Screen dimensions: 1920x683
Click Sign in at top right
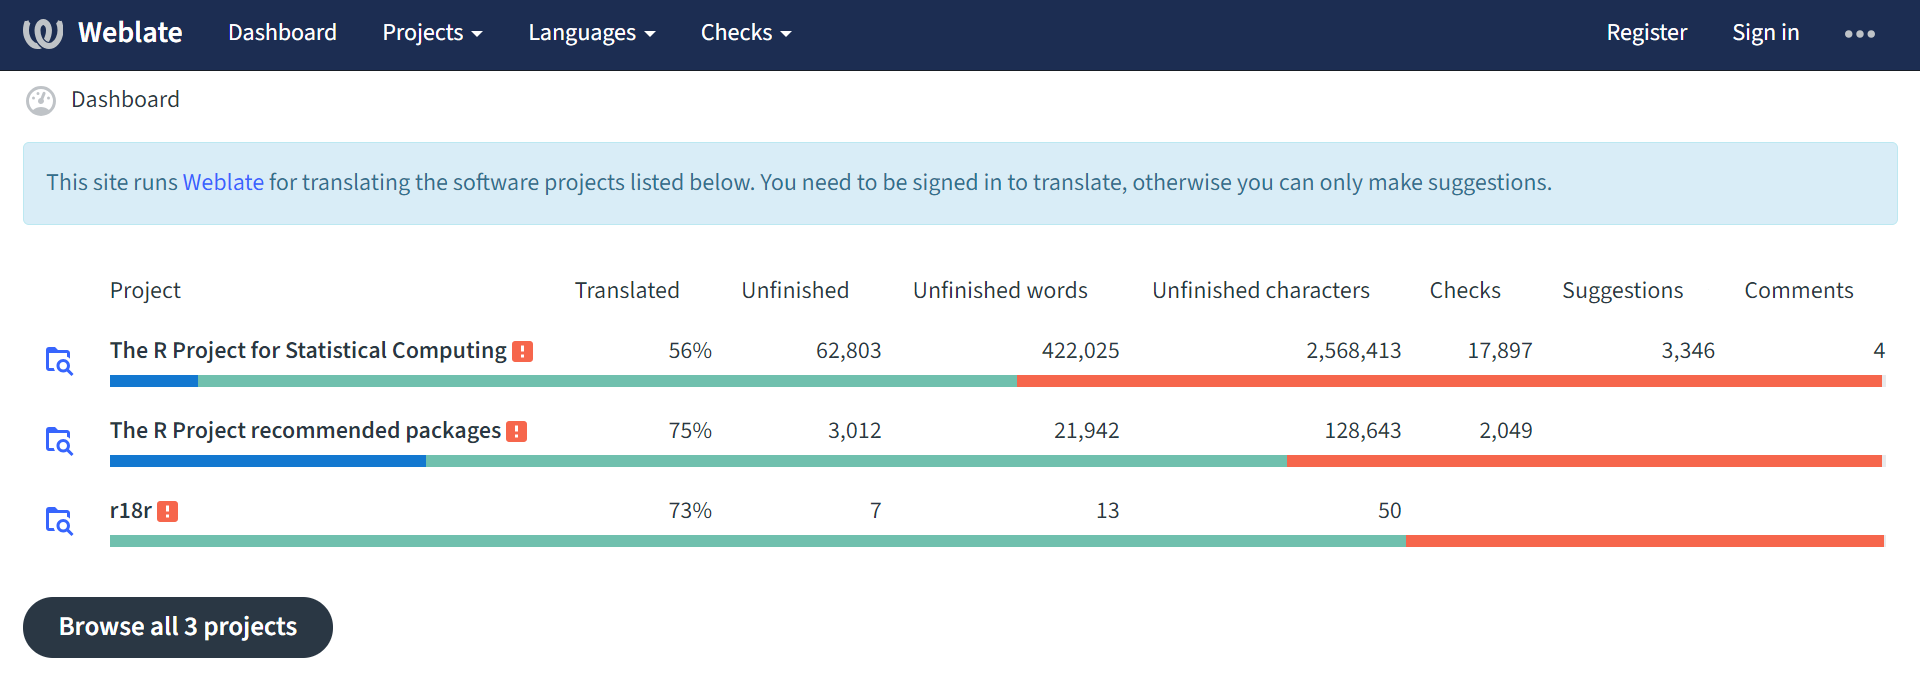click(x=1765, y=33)
